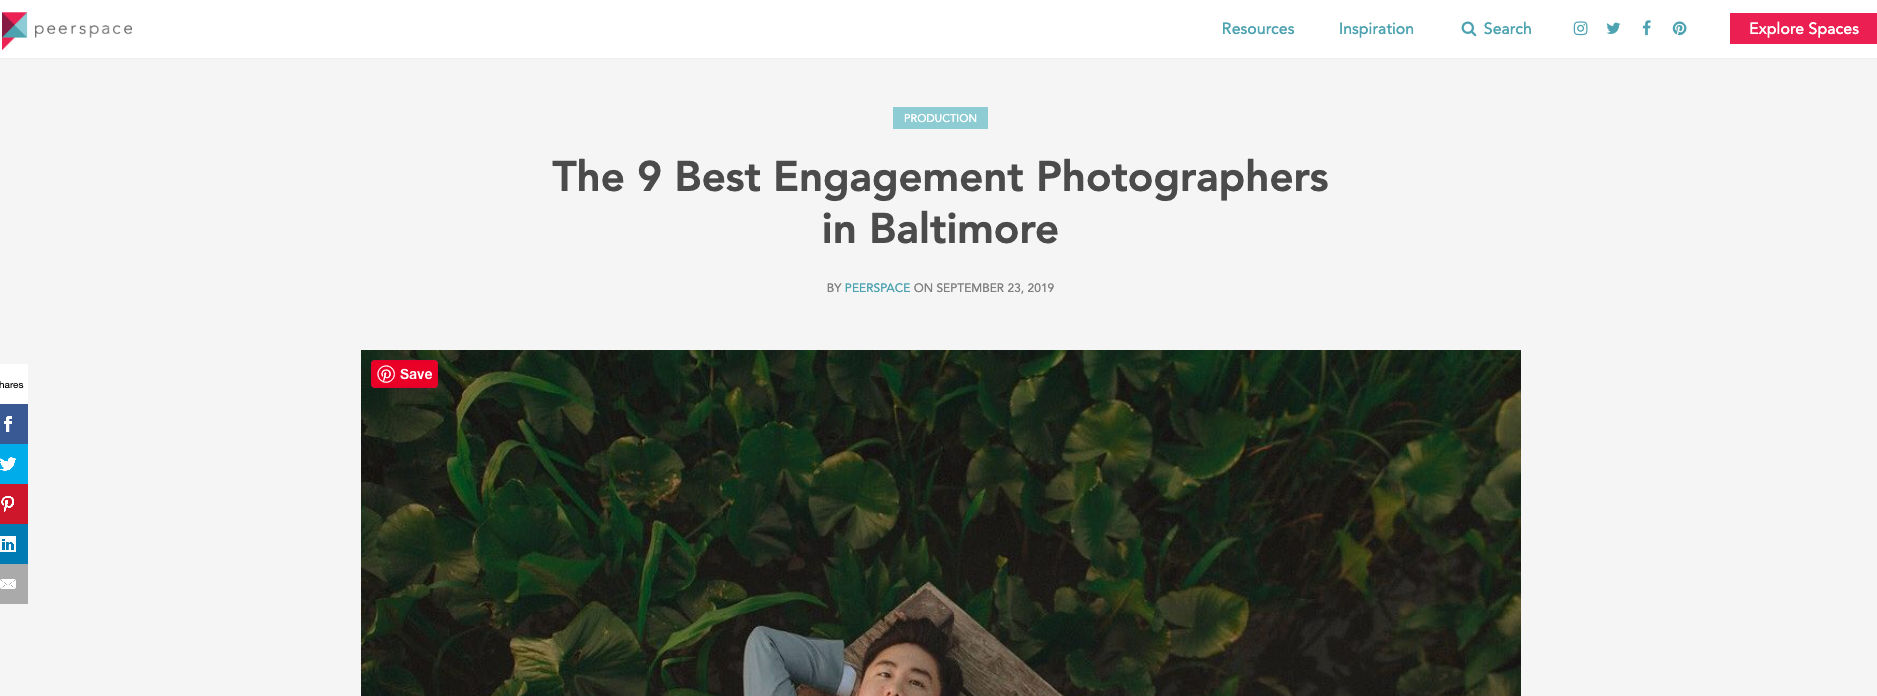Click the article title heading
This screenshot has height=696, width=1877.
(x=940, y=203)
